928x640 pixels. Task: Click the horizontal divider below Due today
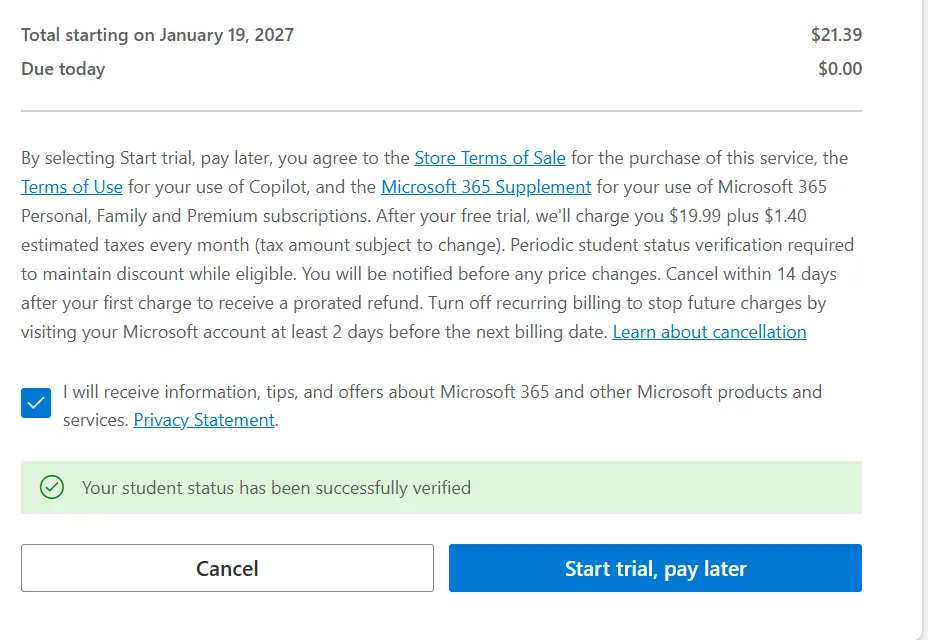pyautogui.click(x=442, y=111)
